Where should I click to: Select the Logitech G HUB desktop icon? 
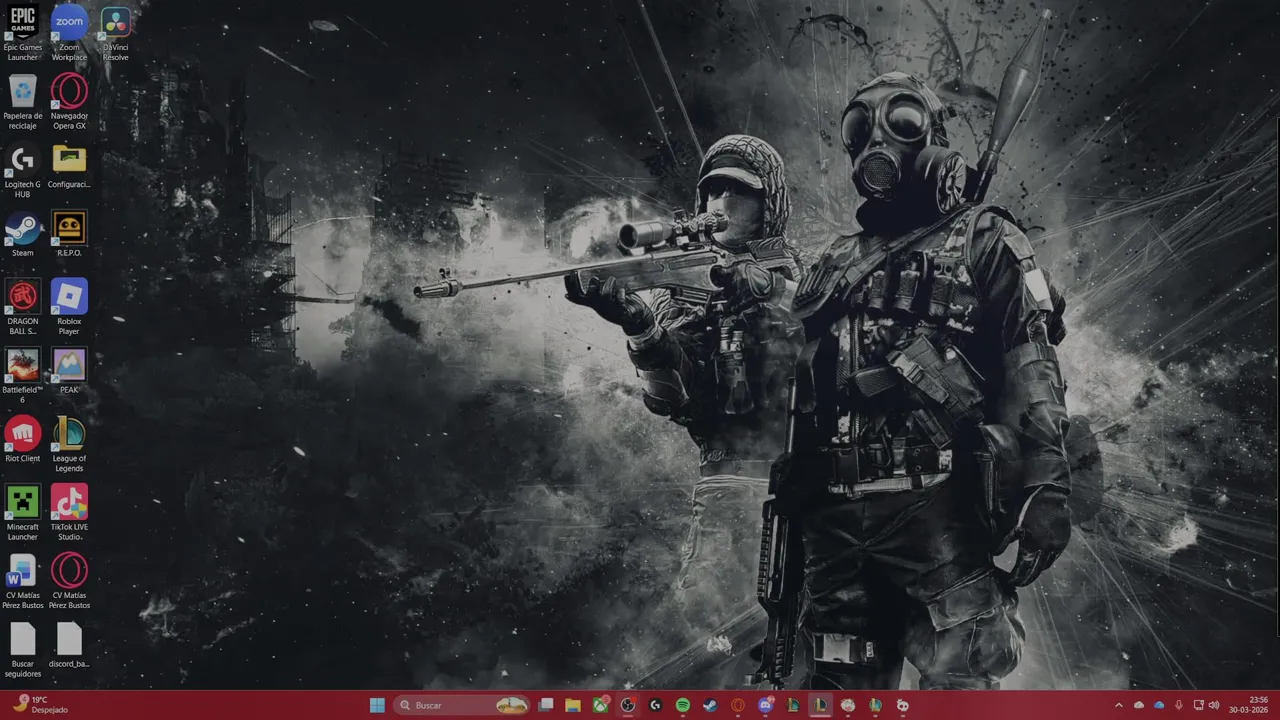coord(22,171)
